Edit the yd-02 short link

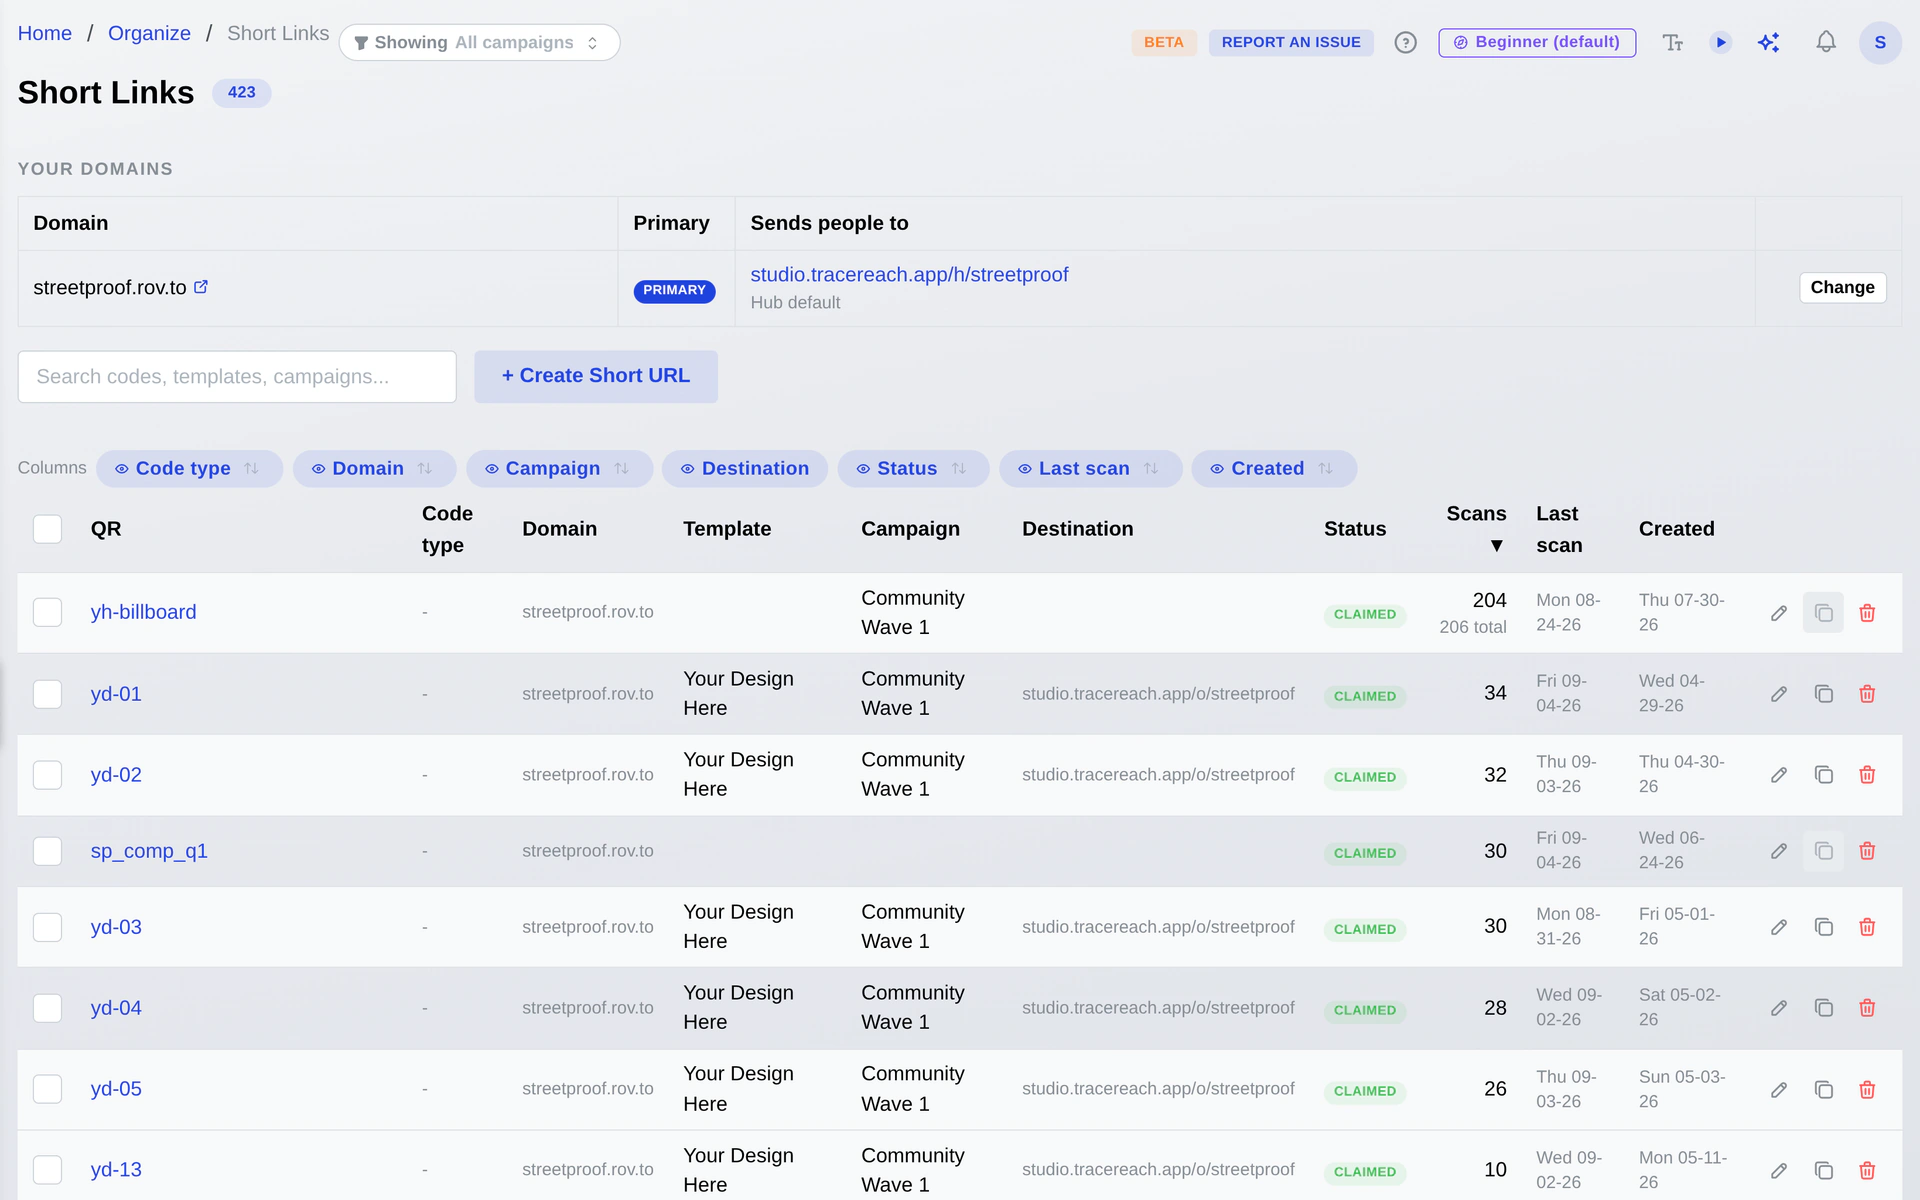1778,775
